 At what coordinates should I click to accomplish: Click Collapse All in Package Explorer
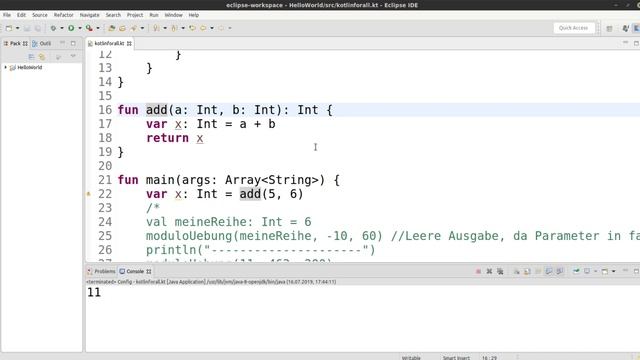coord(31,57)
